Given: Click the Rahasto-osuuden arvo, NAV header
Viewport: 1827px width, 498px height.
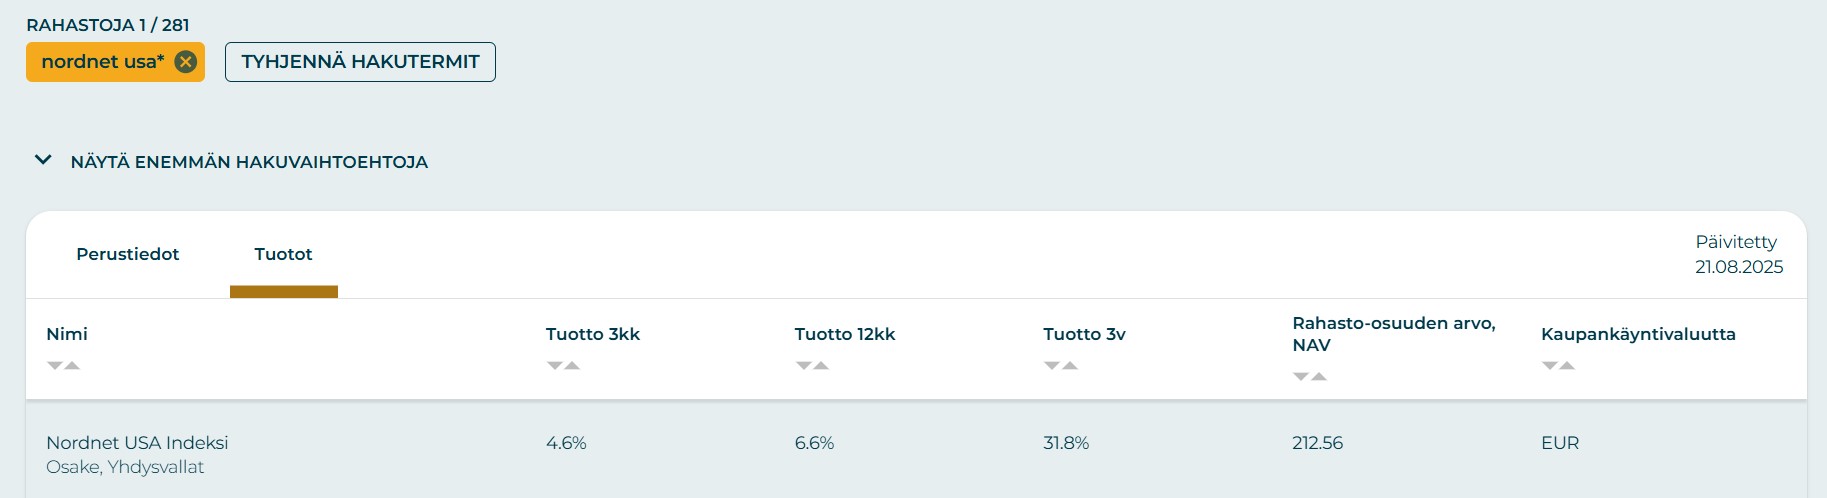Looking at the screenshot, I should point(1393,334).
